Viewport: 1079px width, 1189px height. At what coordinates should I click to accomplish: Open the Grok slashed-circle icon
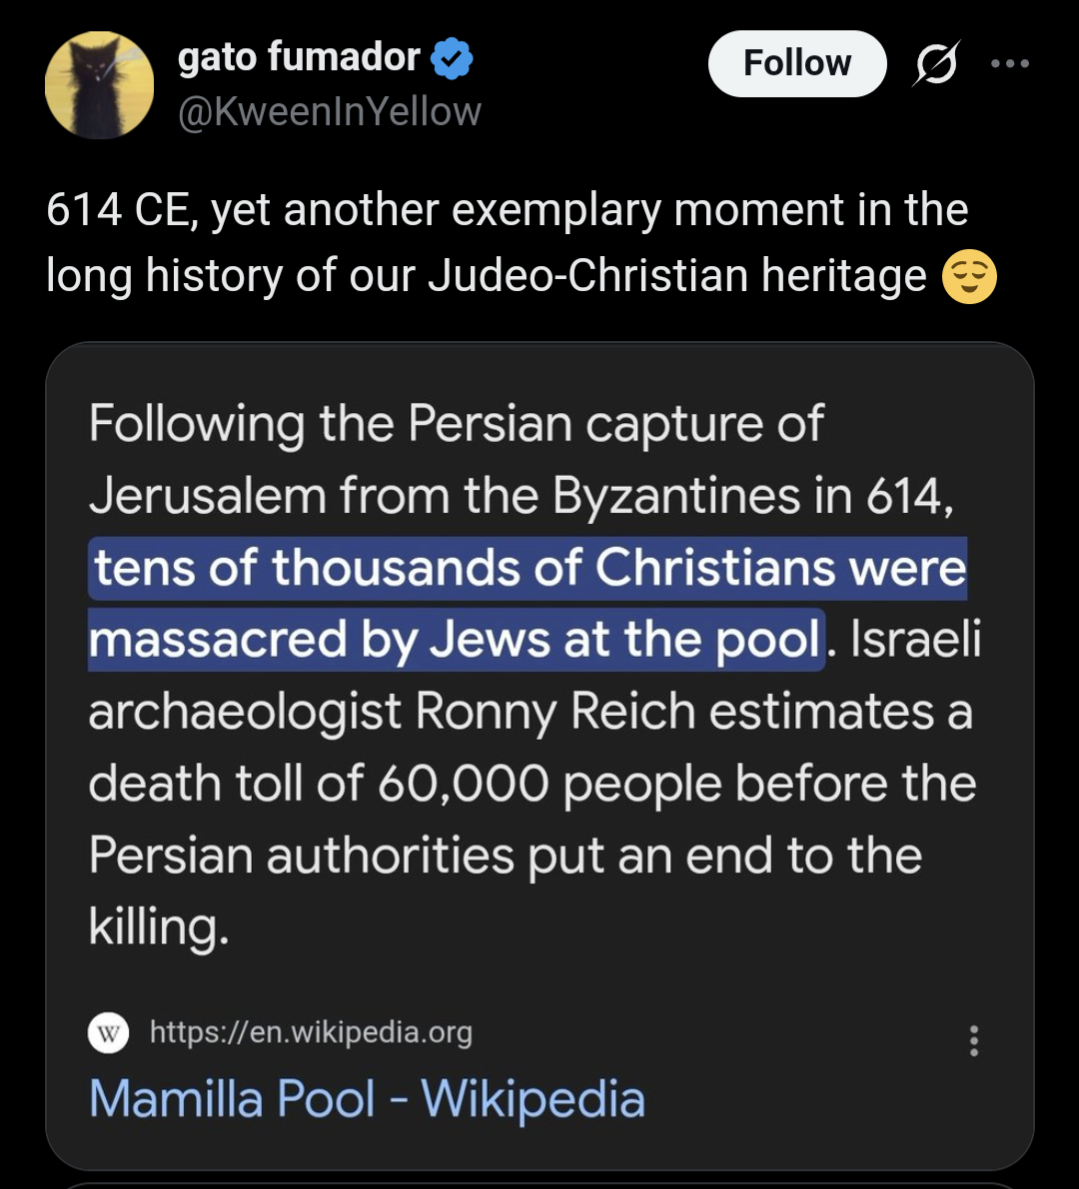point(936,64)
